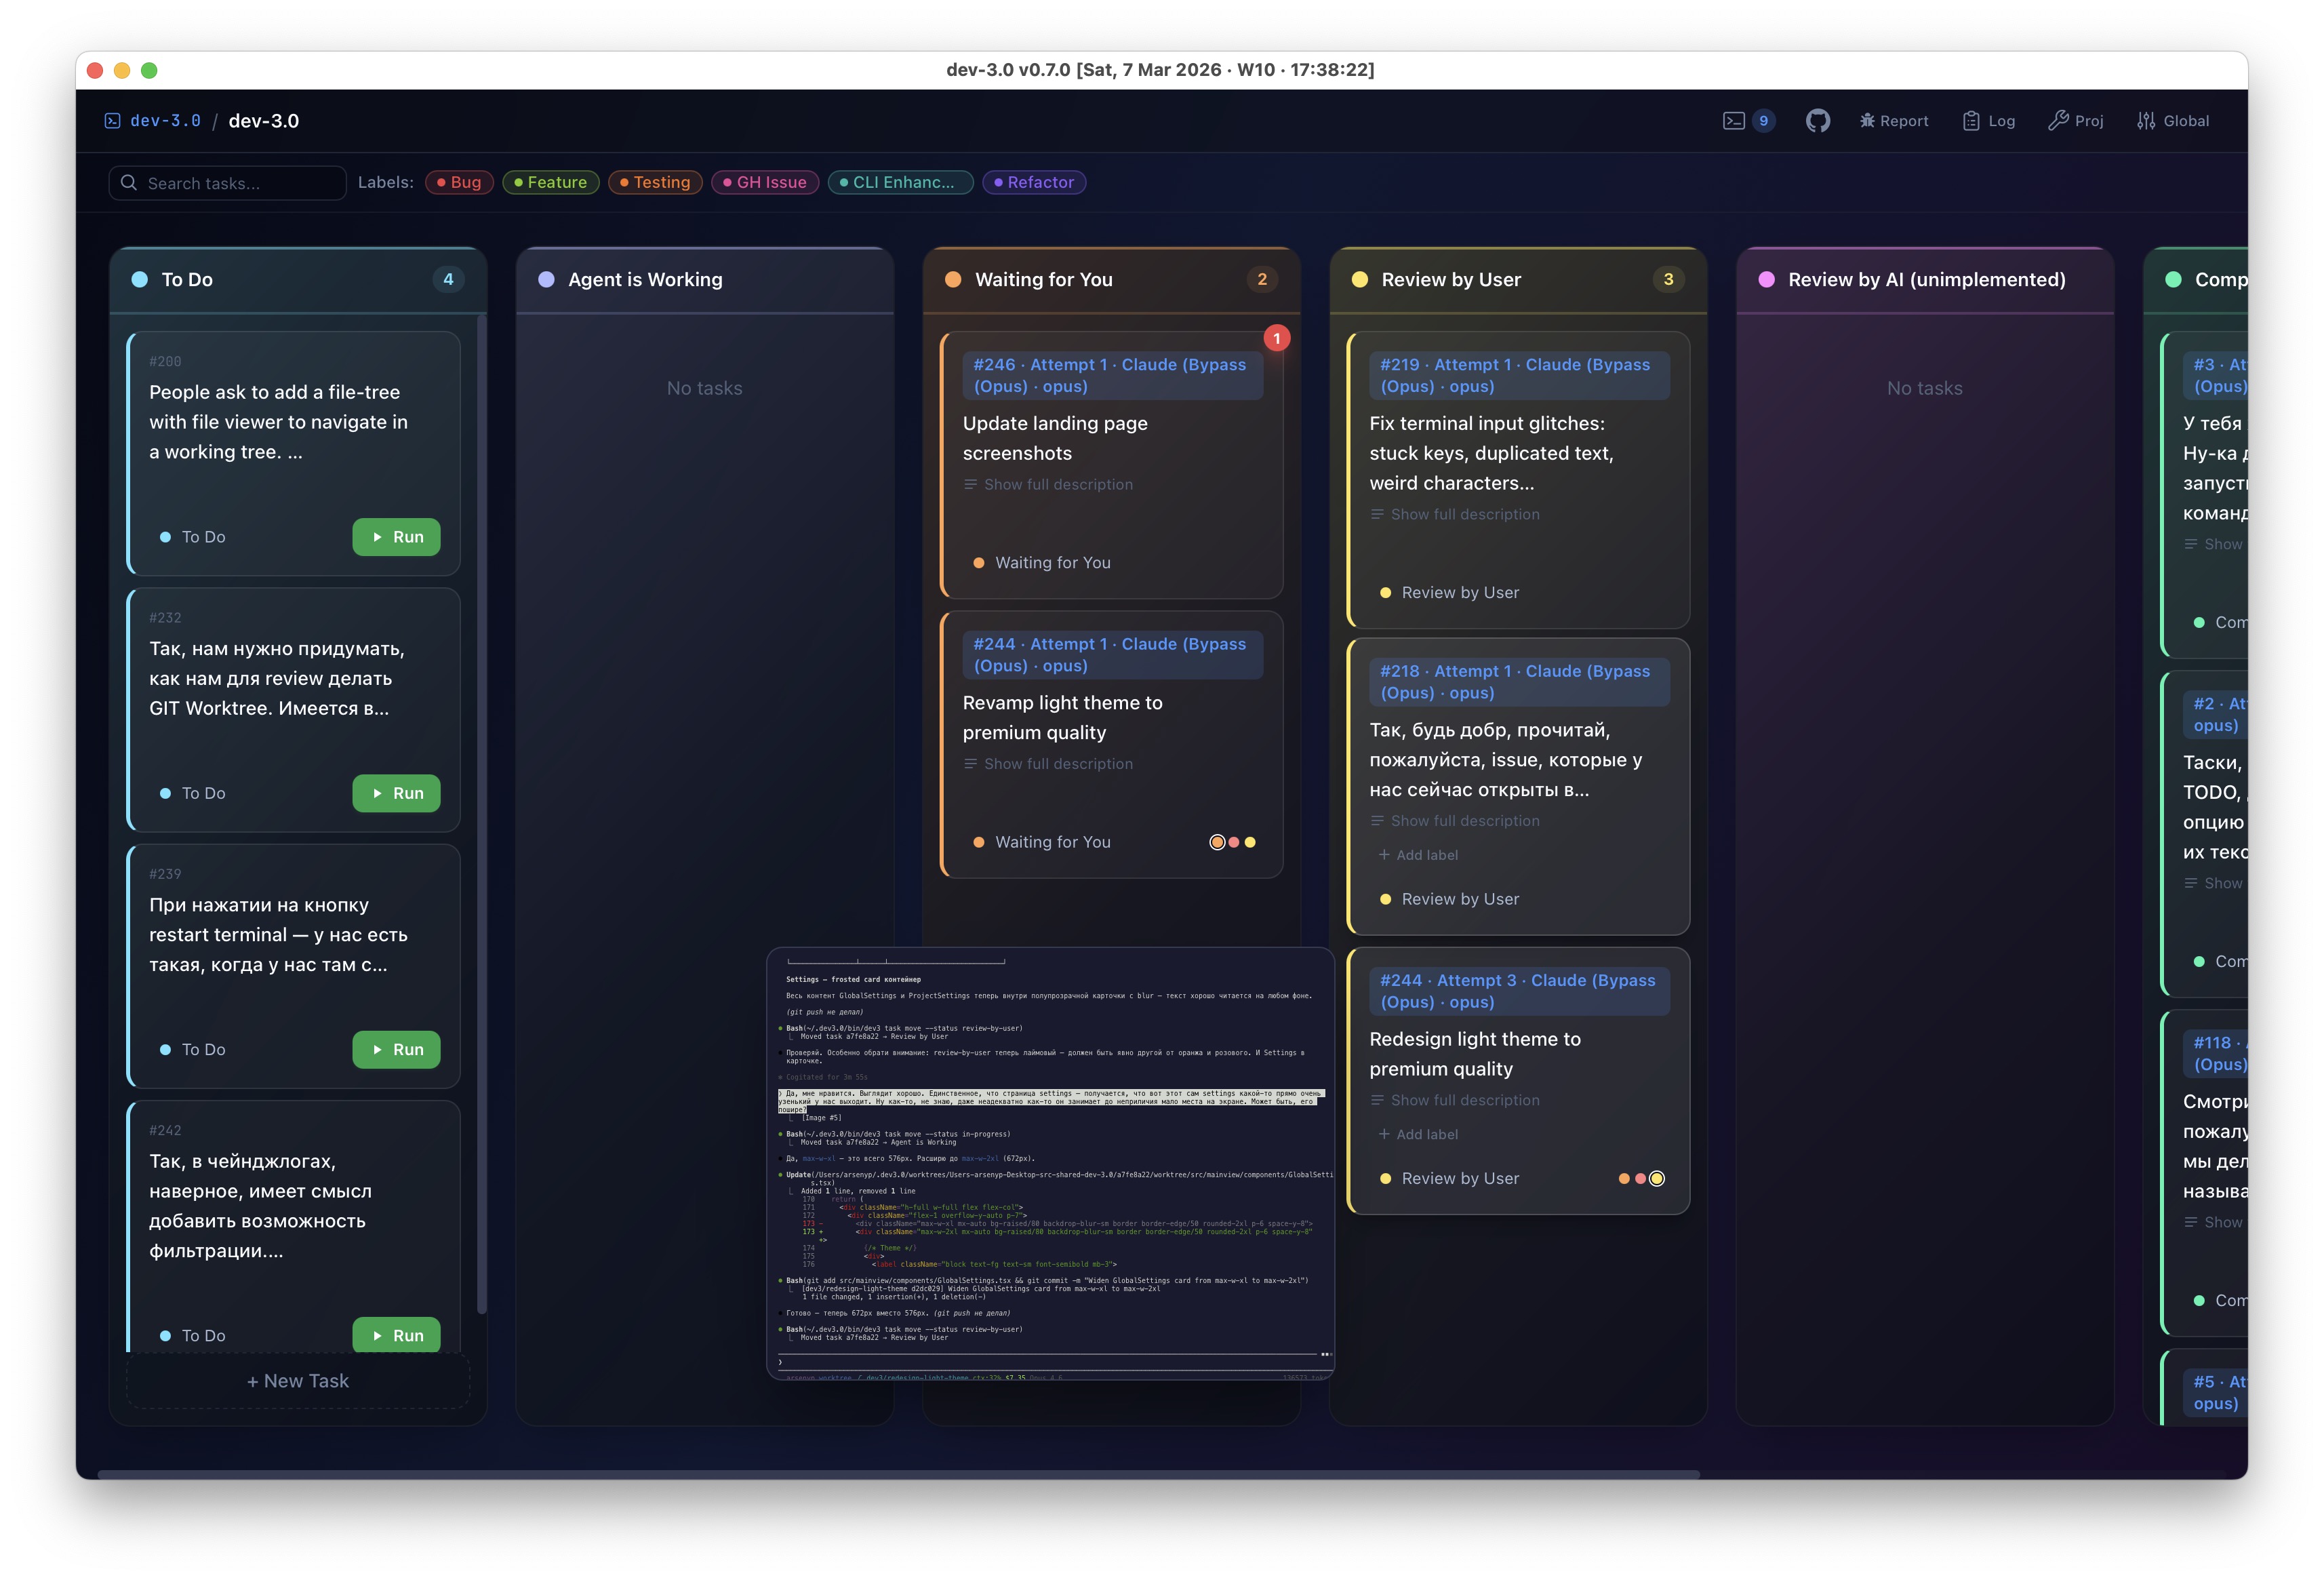2324x1580 pixels.
Task: Enable the Refactor label filter
Action: (1034, 182)
